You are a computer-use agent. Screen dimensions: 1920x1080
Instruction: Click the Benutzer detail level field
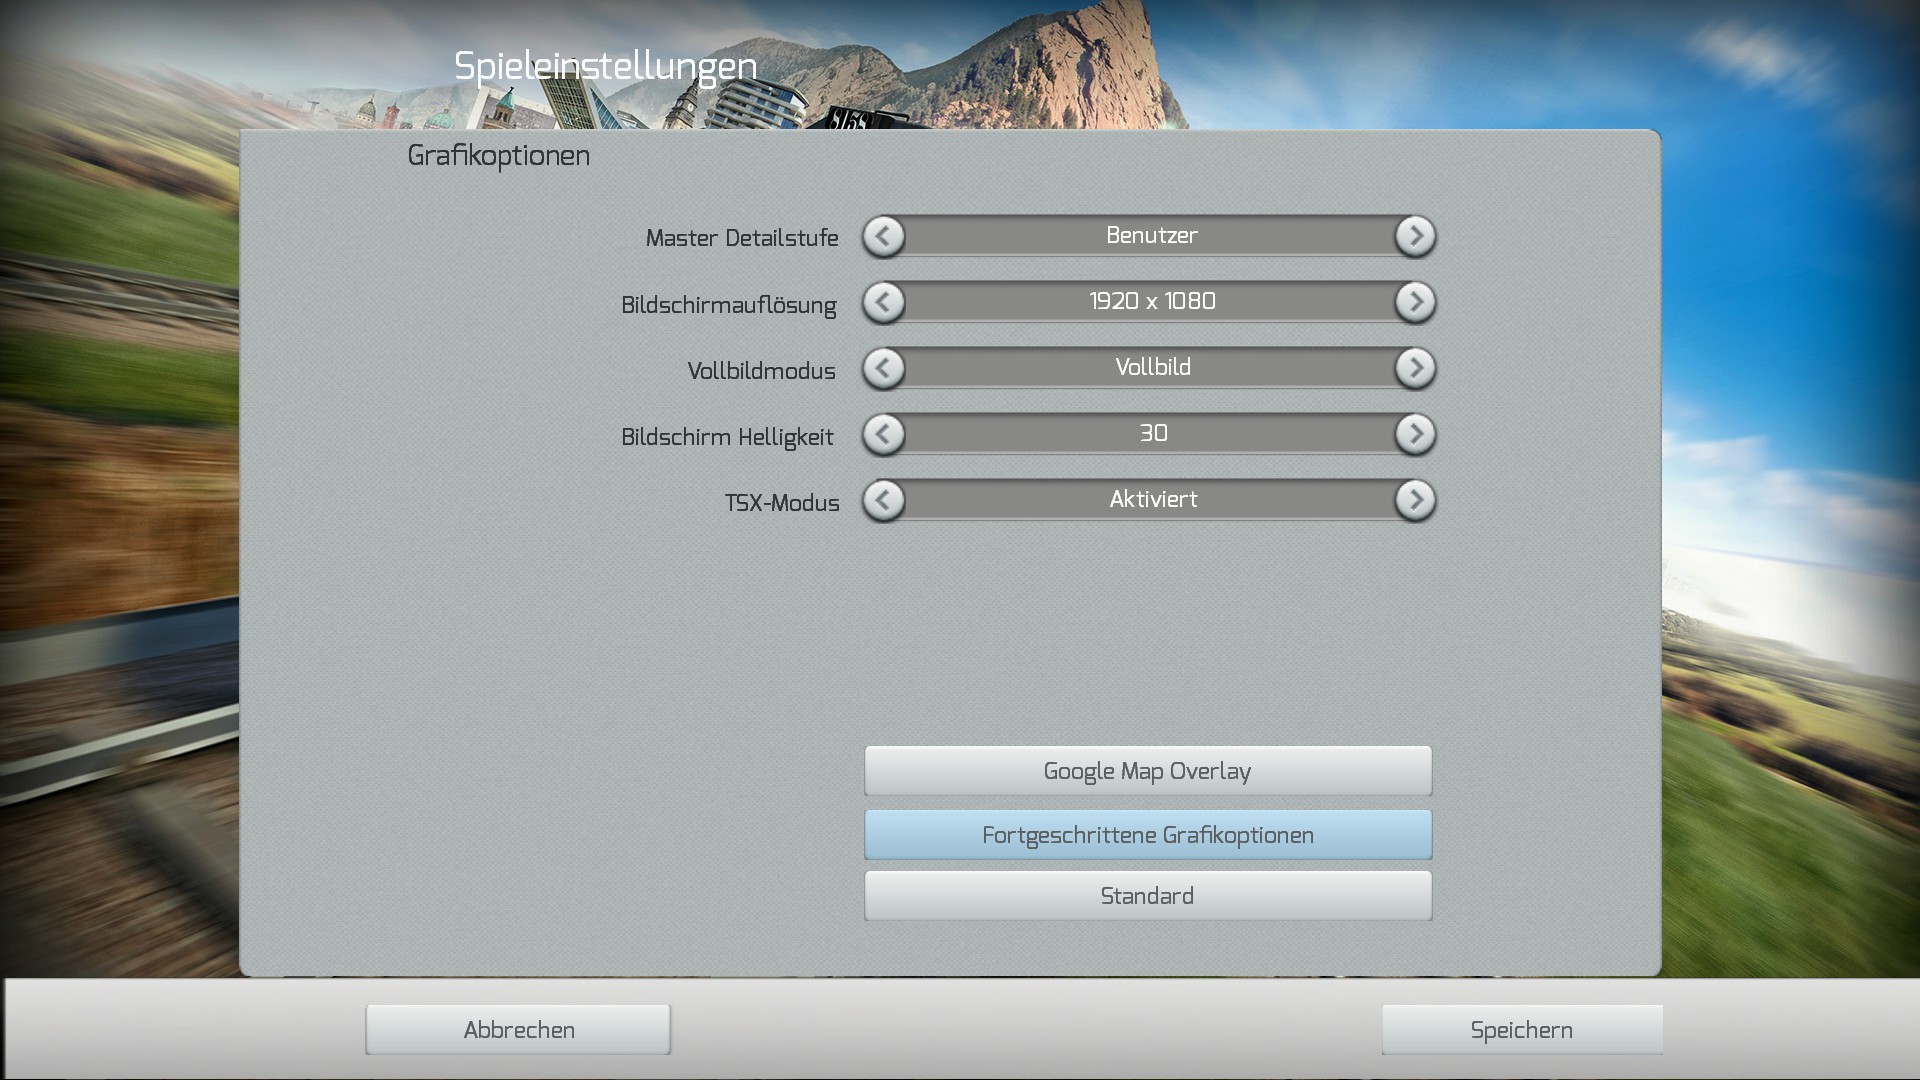[1151, 236]
